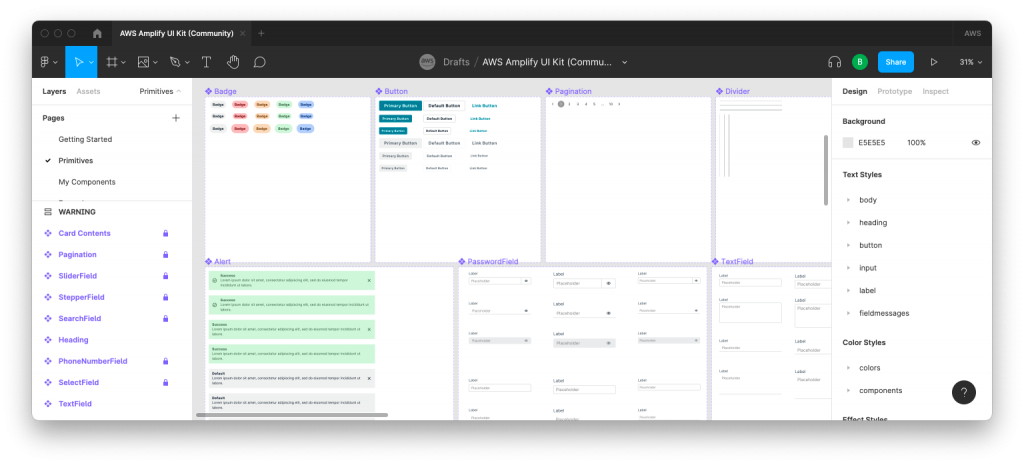The width and height of the screenshot is (1024, 465).
Task: Switch to the Design tab
Action: 855,91
